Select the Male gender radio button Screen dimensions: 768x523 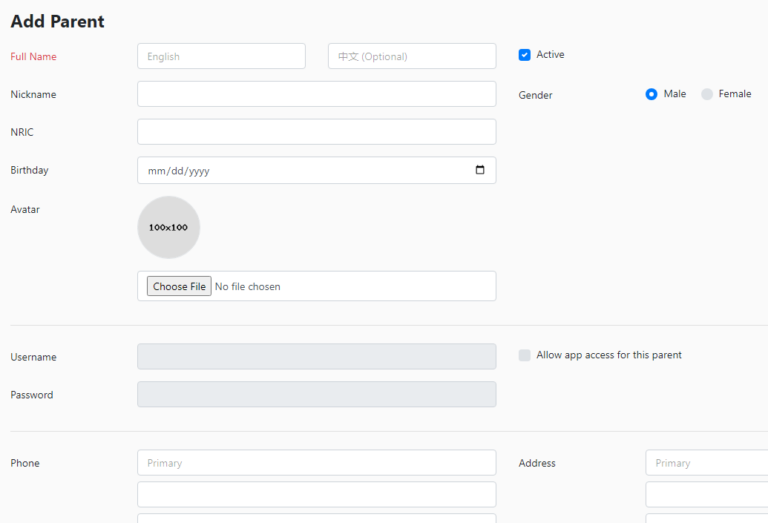(651, 94)
